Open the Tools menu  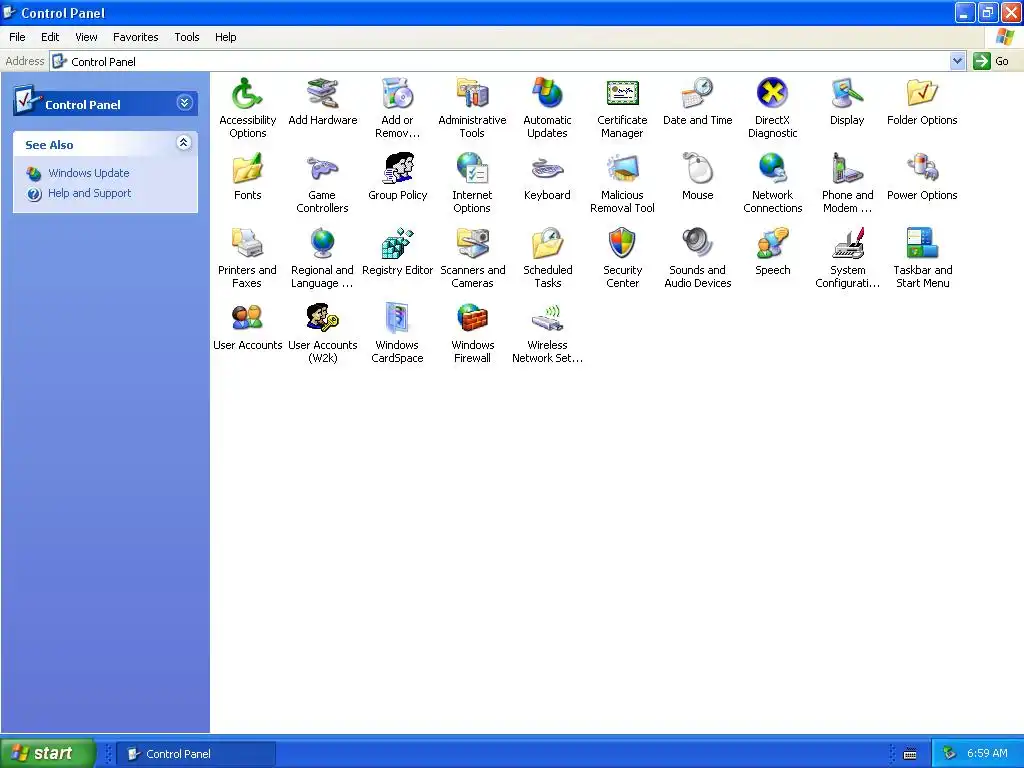click(x=187, y=37)
